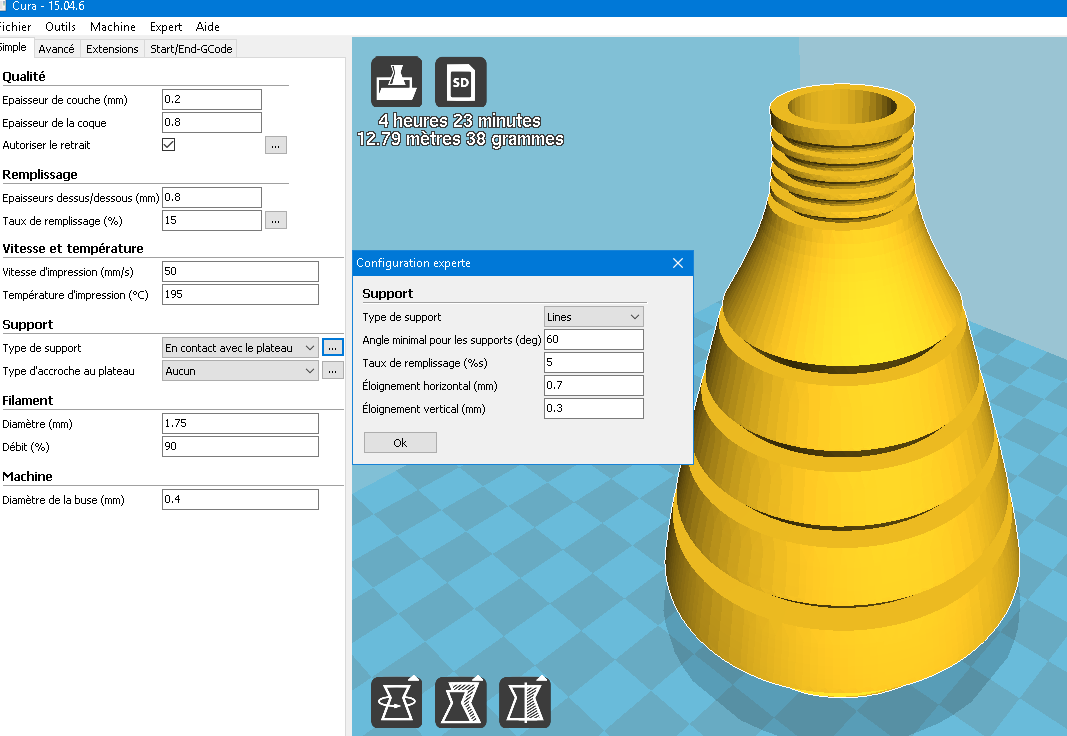Expand the Type de support dropdown in main panel
The height and width of the screenshot is (736, 1067).
pyautogui.click(x=240, y=348)
